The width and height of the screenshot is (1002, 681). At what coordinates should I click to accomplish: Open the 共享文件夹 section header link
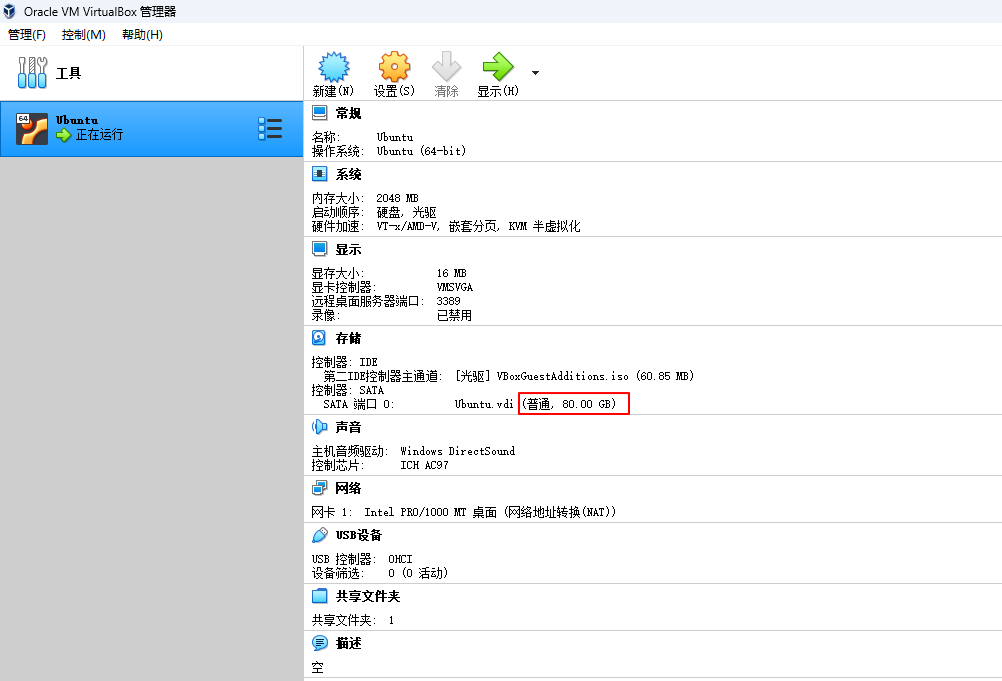click(x=368, y=597)
